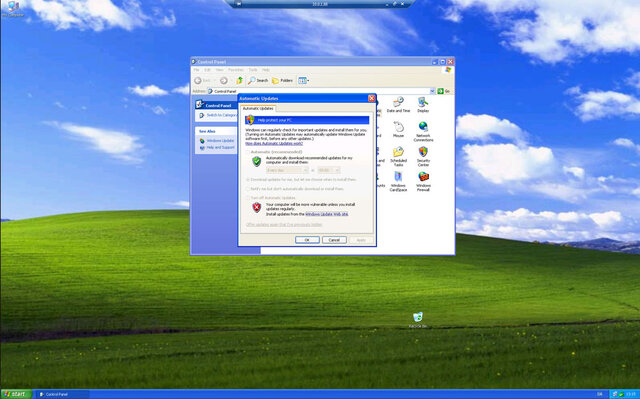Open the Network Connections icon
640x399 pixels.
click(423, 131)
